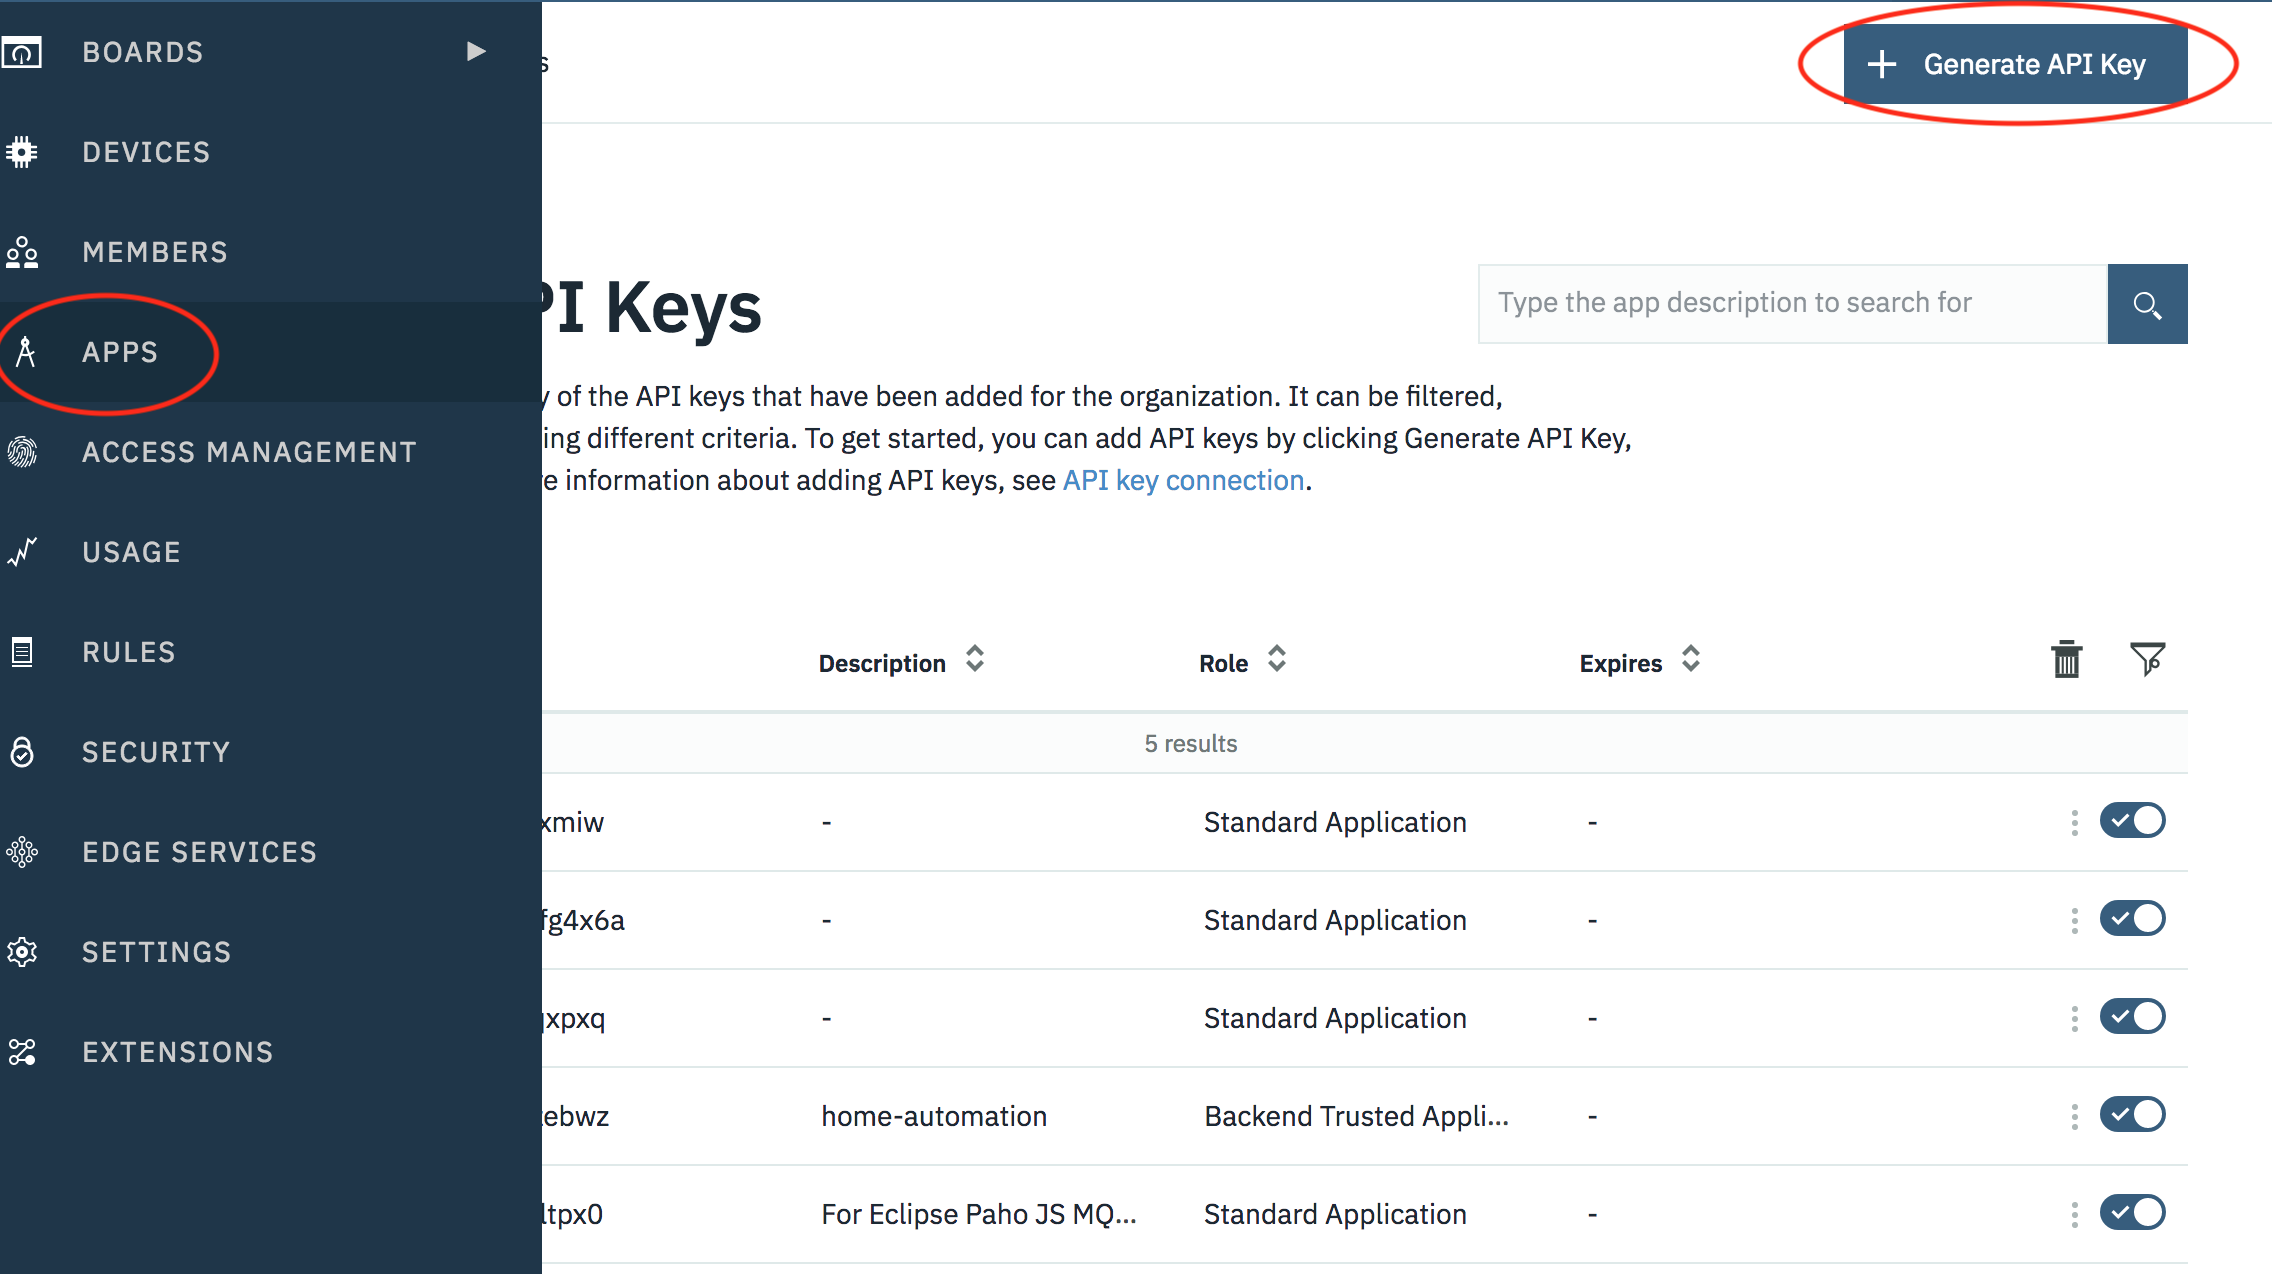Click the Access Management fingerprint icon
2272x1274 pixels.
[x=22, y=452]
